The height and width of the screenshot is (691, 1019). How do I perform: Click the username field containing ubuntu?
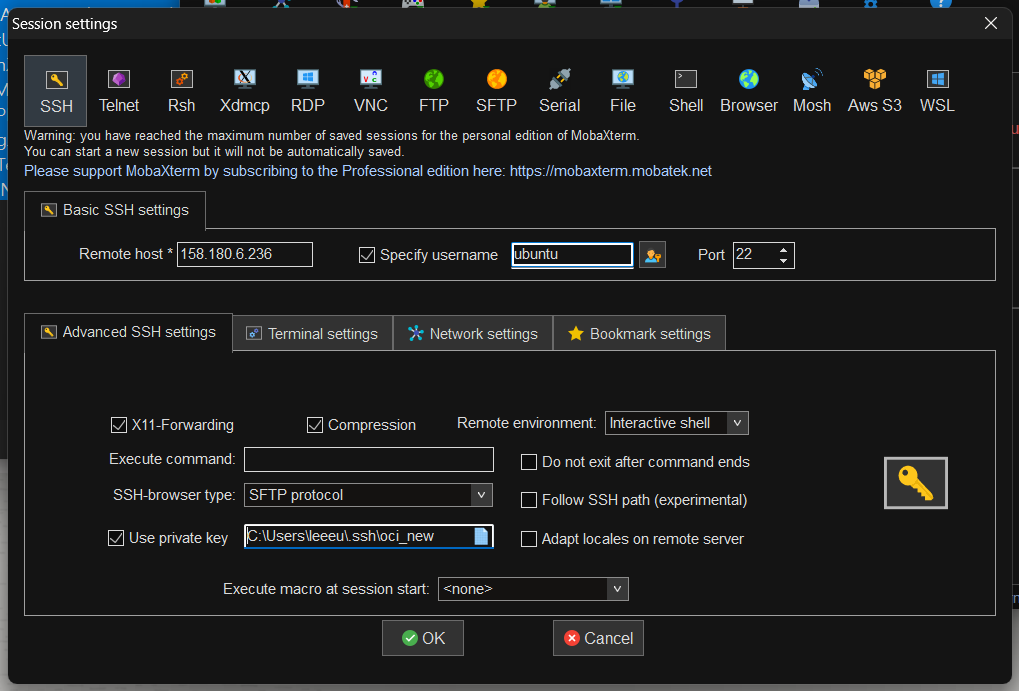(572, 254)
